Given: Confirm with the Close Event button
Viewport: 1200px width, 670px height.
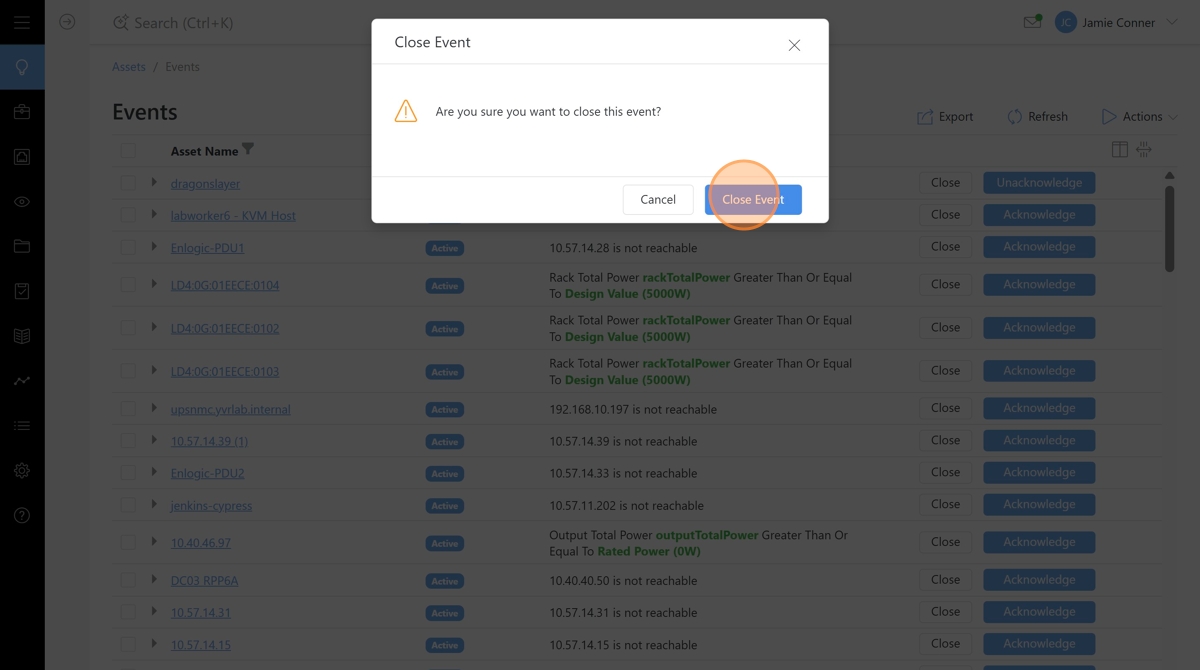Looking at the screenshot, I should [753, 199].
